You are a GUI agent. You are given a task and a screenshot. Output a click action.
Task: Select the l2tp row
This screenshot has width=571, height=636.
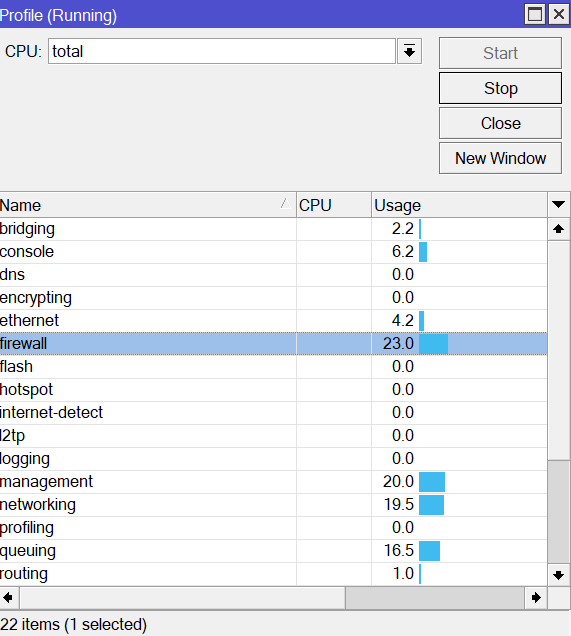coord(273,436)
